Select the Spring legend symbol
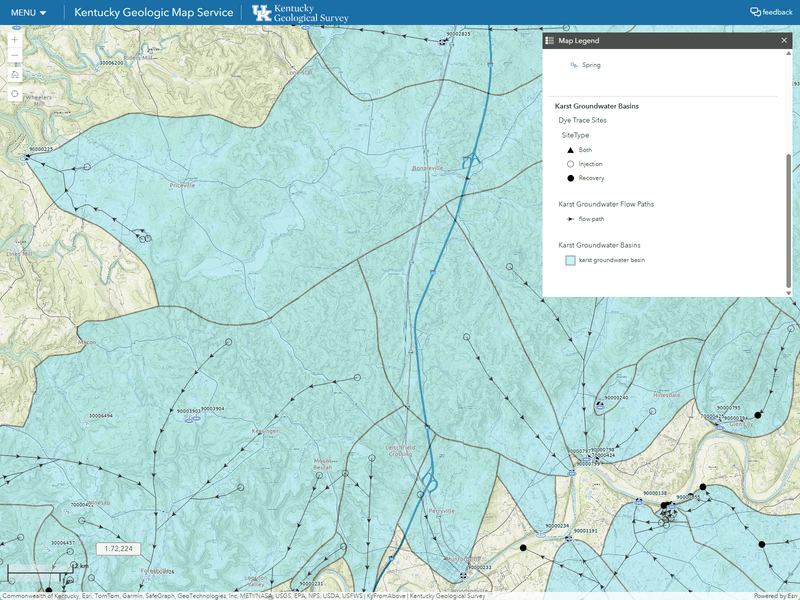This screenshot has height=600, width=800. click(573, 63)
